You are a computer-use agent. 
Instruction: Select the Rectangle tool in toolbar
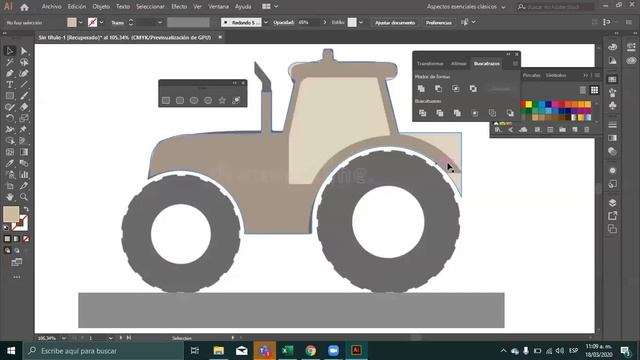tap(10, 96)
